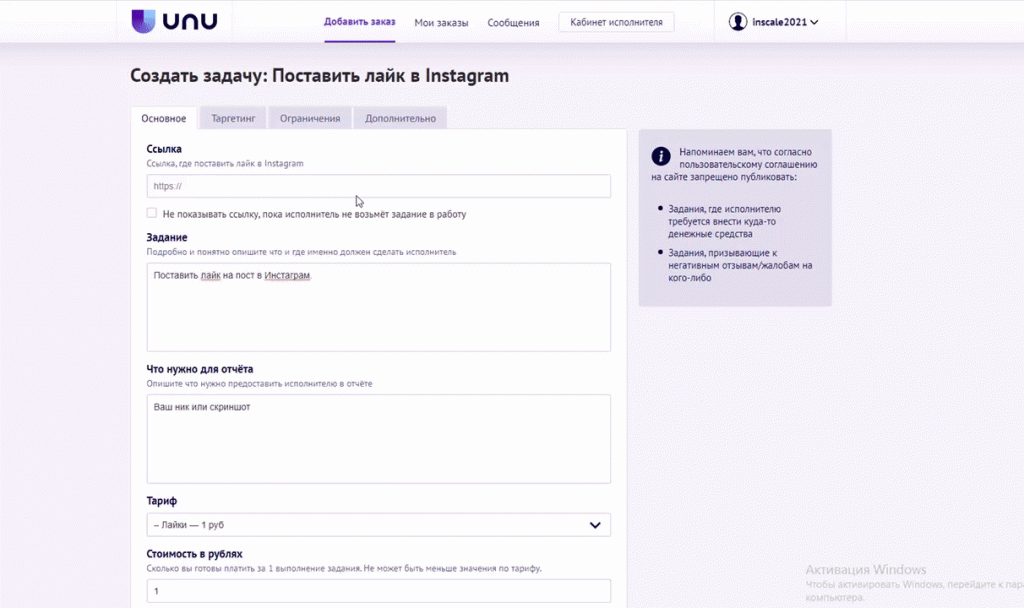Click the Задание description text area
The height and width of the screenshot is (608, 1024).
point(378,307)
